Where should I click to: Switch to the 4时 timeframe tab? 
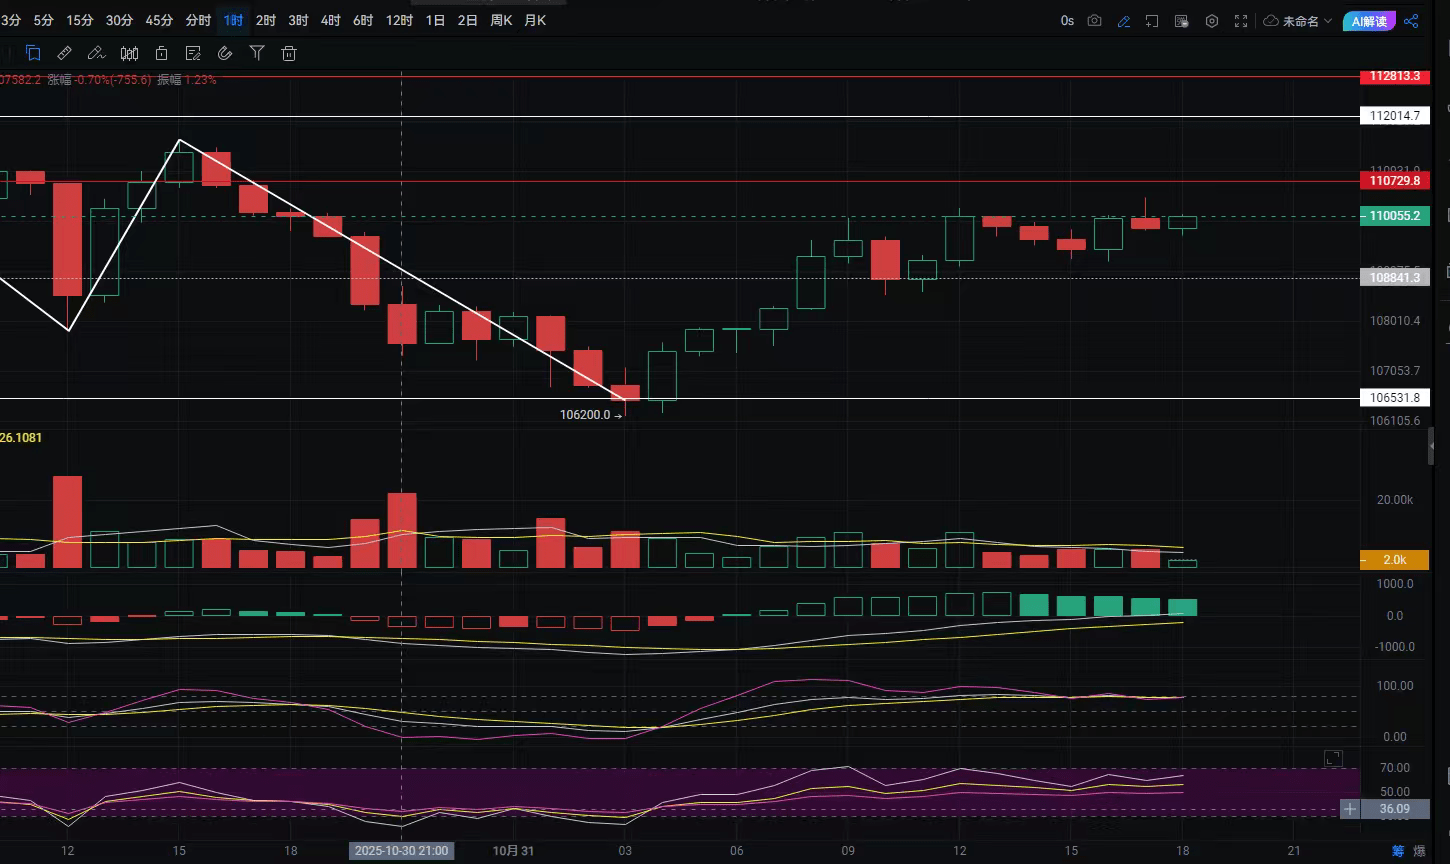point(330,20)
